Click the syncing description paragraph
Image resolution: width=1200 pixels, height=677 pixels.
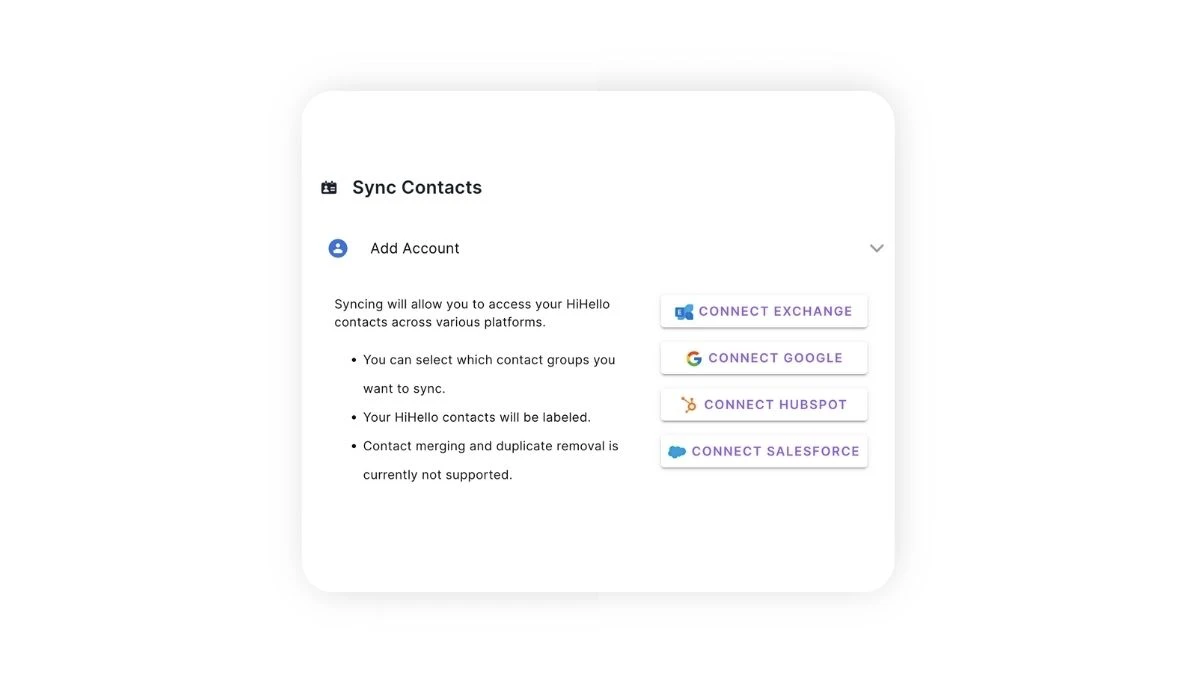(x=472, y=312)
